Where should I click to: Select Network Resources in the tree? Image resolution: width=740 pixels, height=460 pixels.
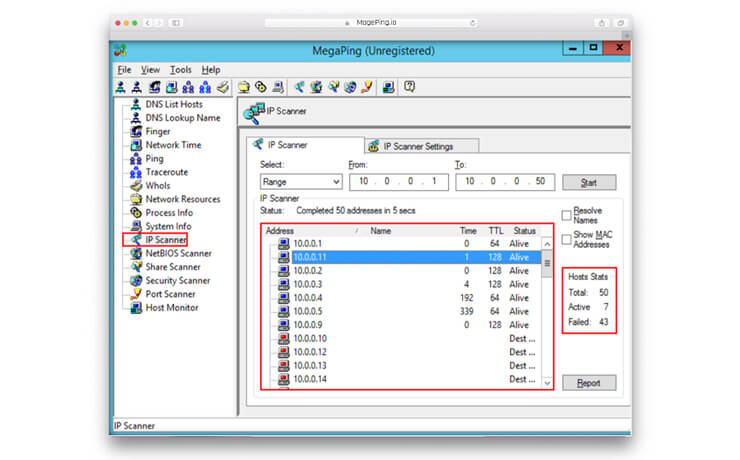click(x=183, y=199)
